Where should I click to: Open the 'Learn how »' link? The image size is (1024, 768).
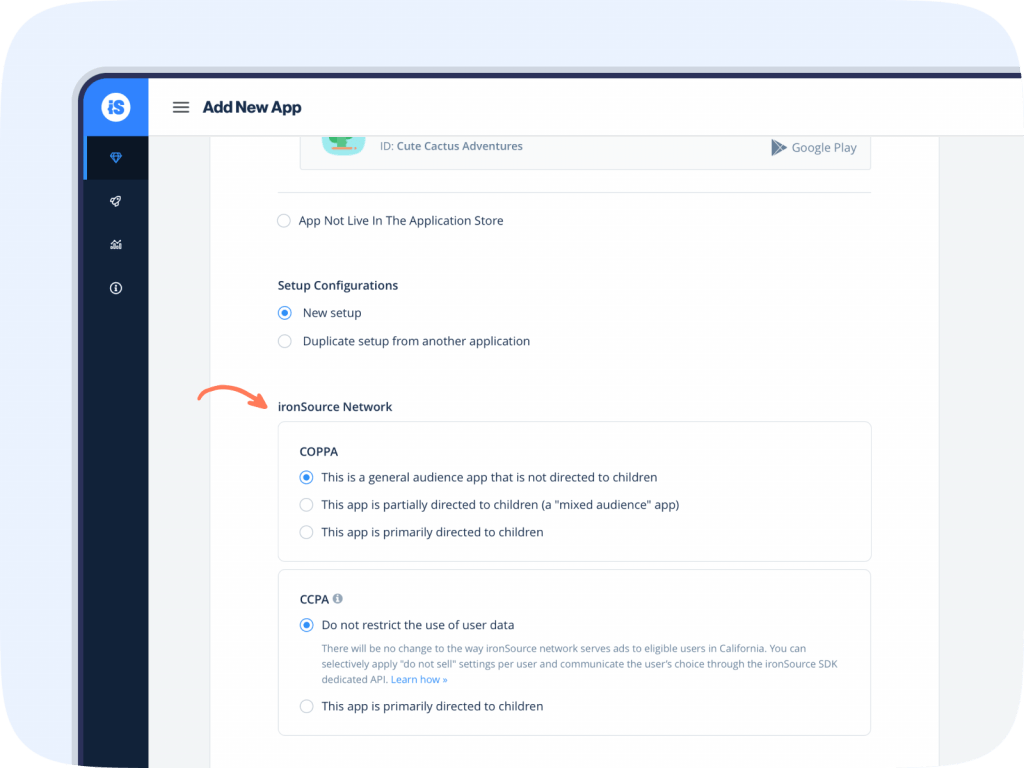pos(418,679)
